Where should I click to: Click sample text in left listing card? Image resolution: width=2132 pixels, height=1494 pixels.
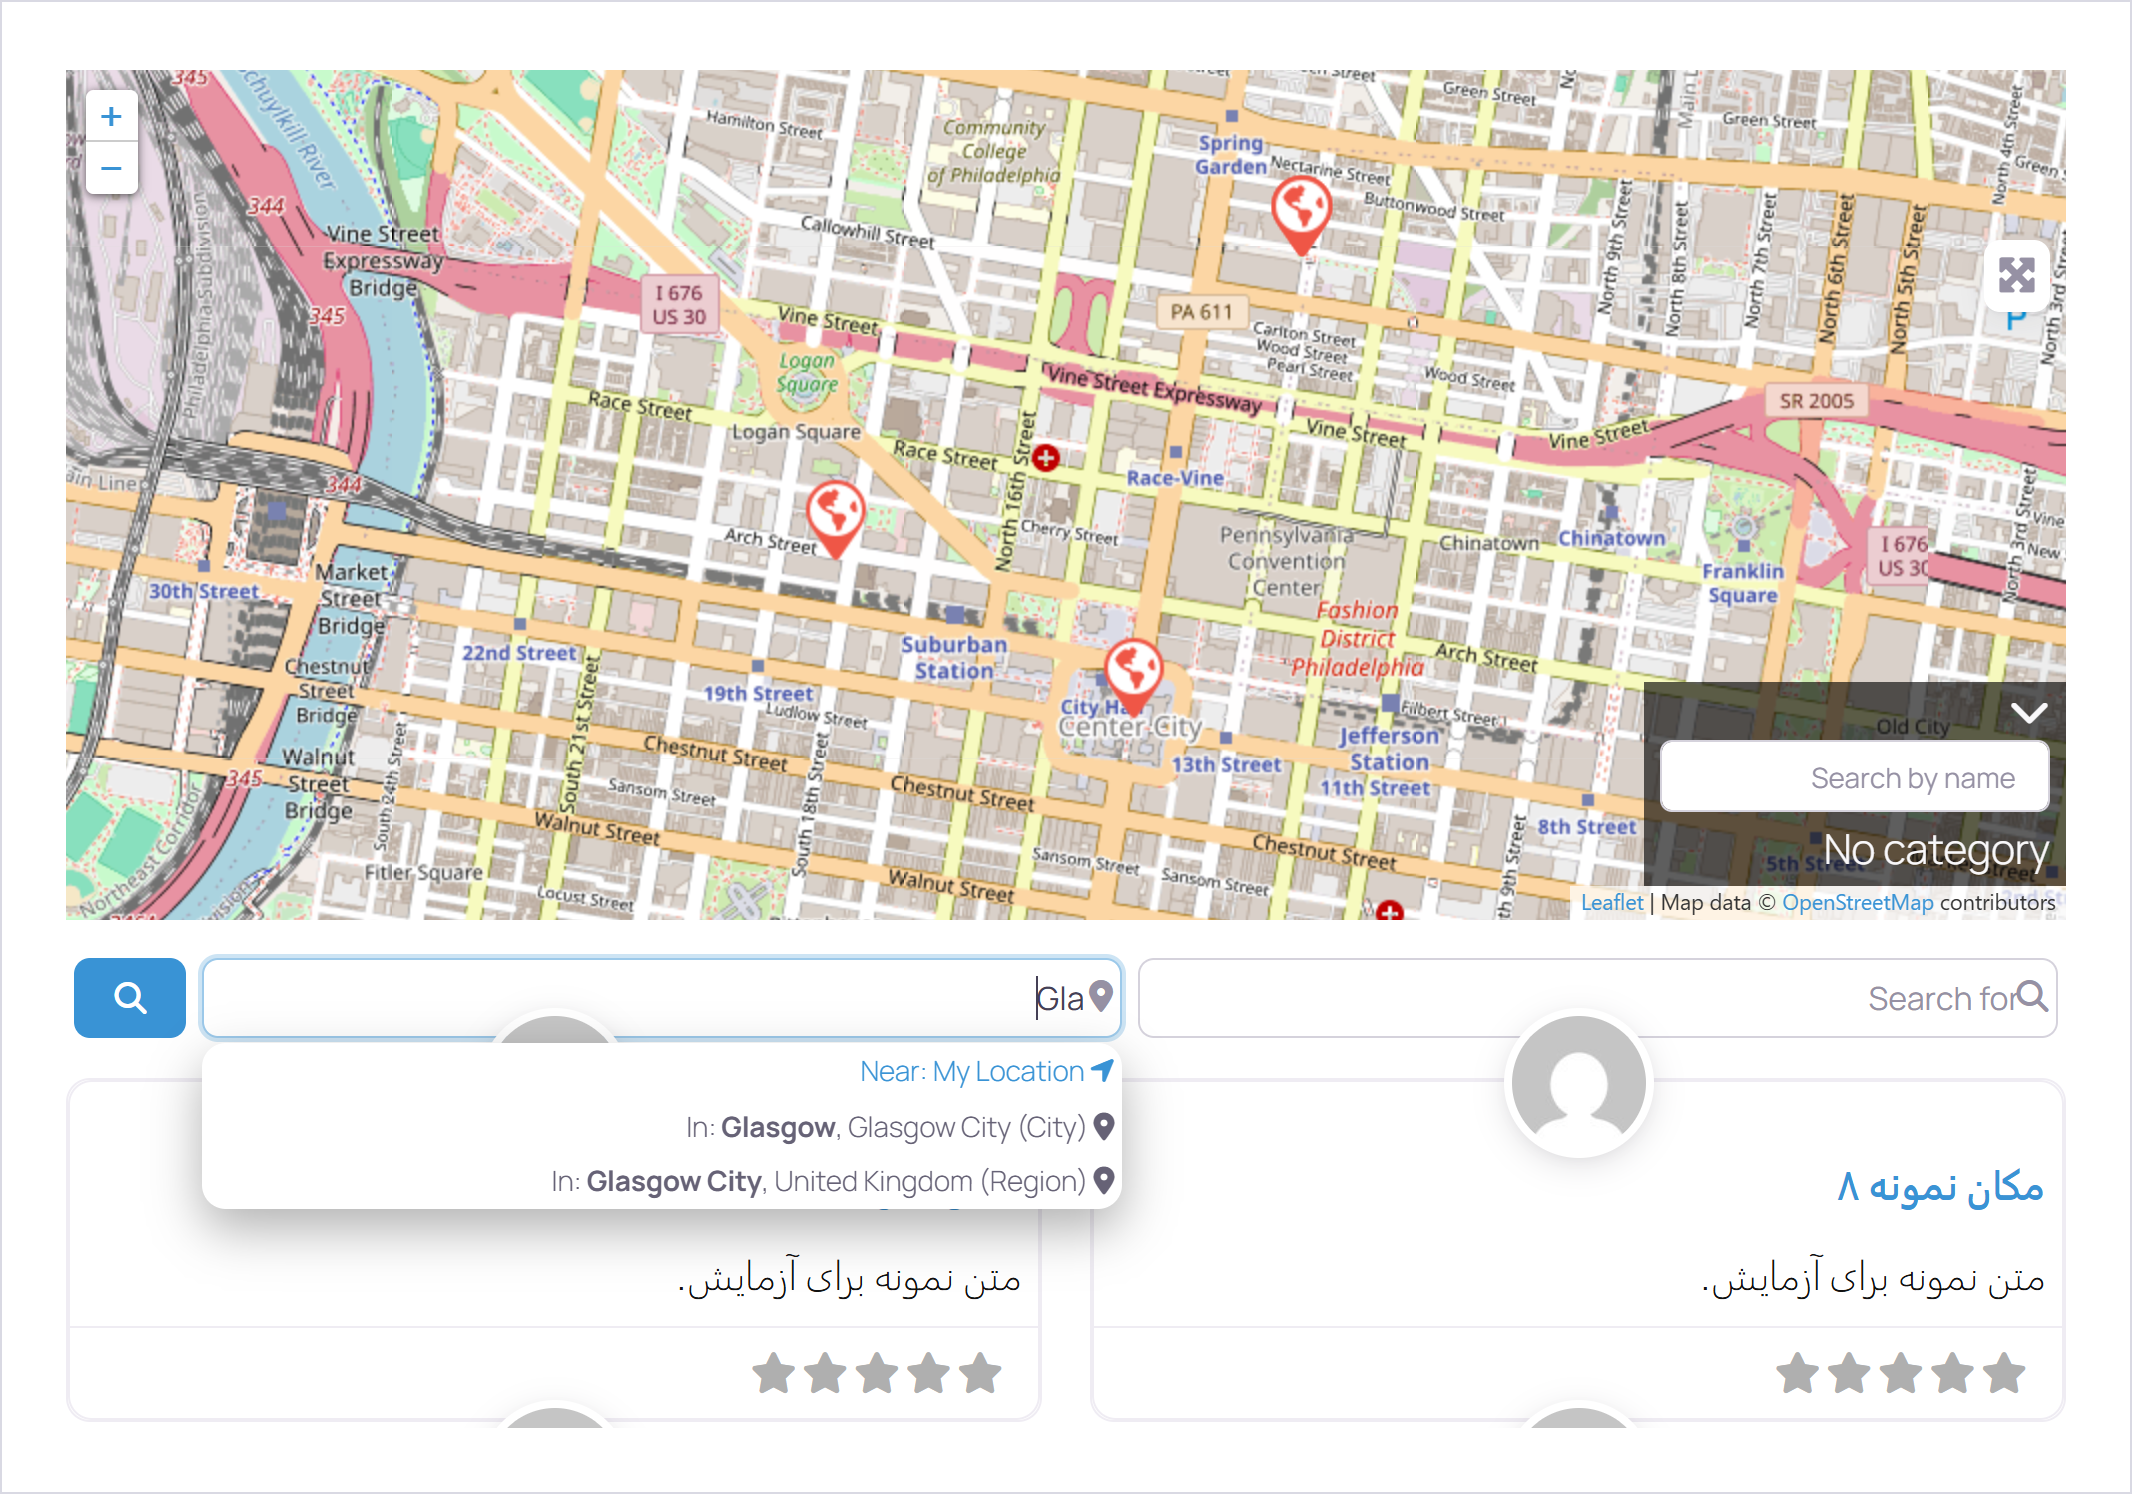(849, 1278)
